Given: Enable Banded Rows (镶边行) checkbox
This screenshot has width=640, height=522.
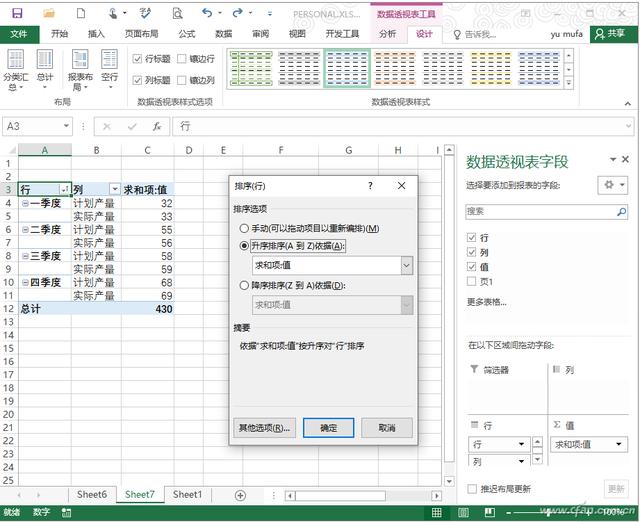Looking at the screenshot, I should [182, 59].
